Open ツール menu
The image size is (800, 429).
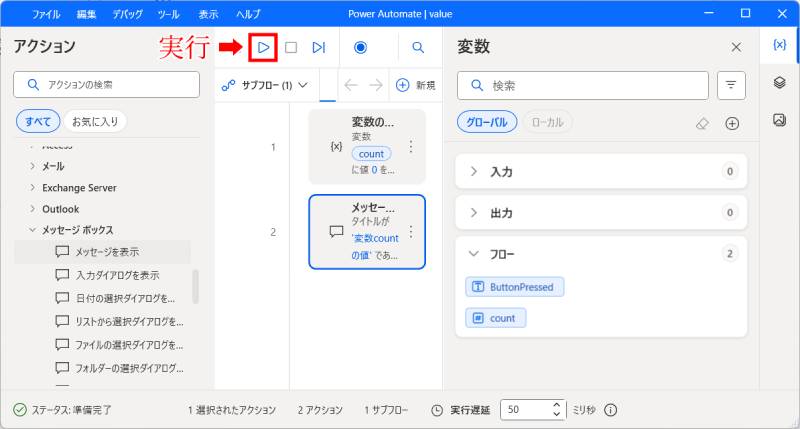point(168,14)
